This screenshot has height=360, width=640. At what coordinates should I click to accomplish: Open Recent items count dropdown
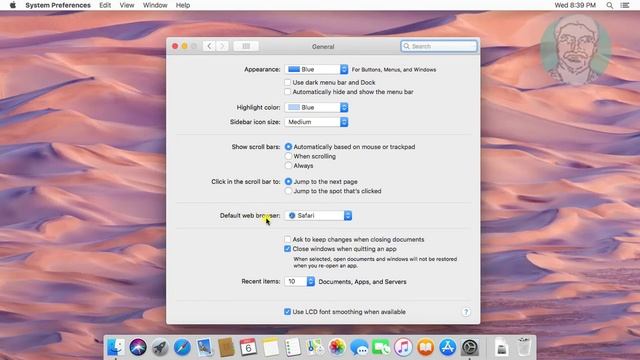(x=300, y=281)
